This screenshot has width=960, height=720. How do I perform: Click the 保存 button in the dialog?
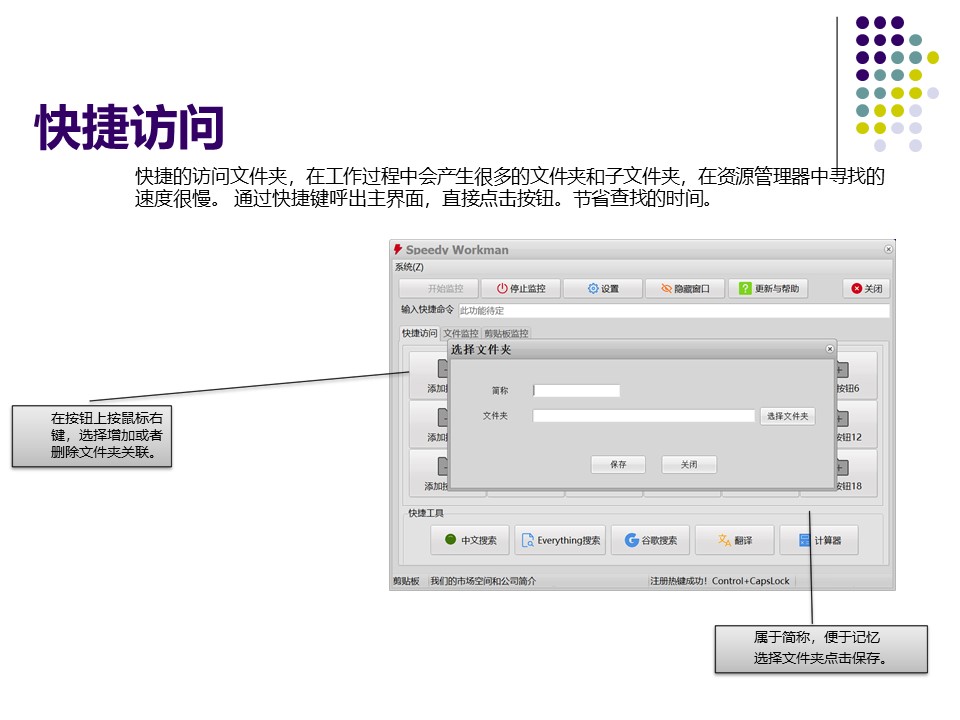(618, 465)
